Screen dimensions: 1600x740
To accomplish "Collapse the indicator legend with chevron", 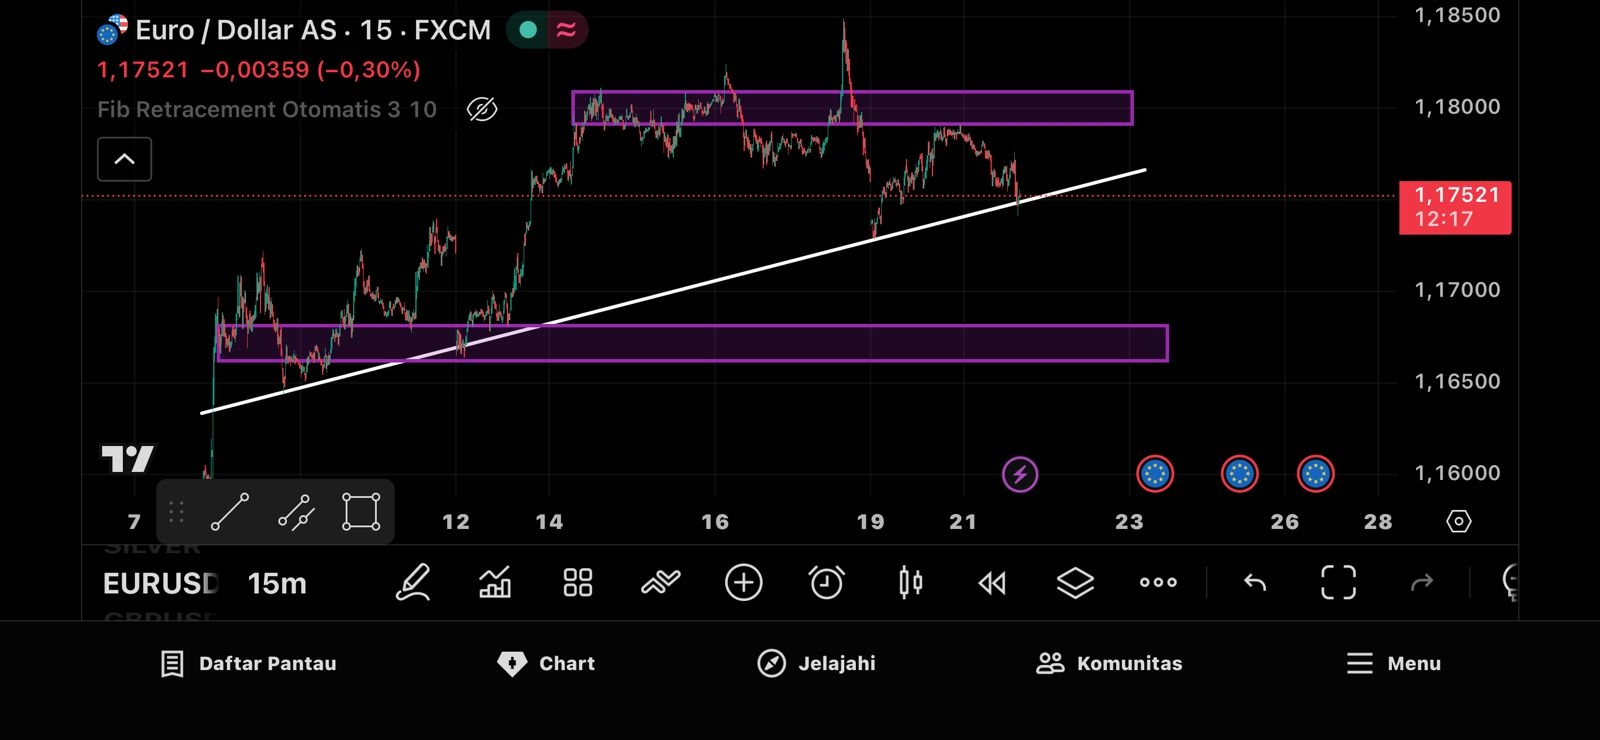I will point(124,159).
